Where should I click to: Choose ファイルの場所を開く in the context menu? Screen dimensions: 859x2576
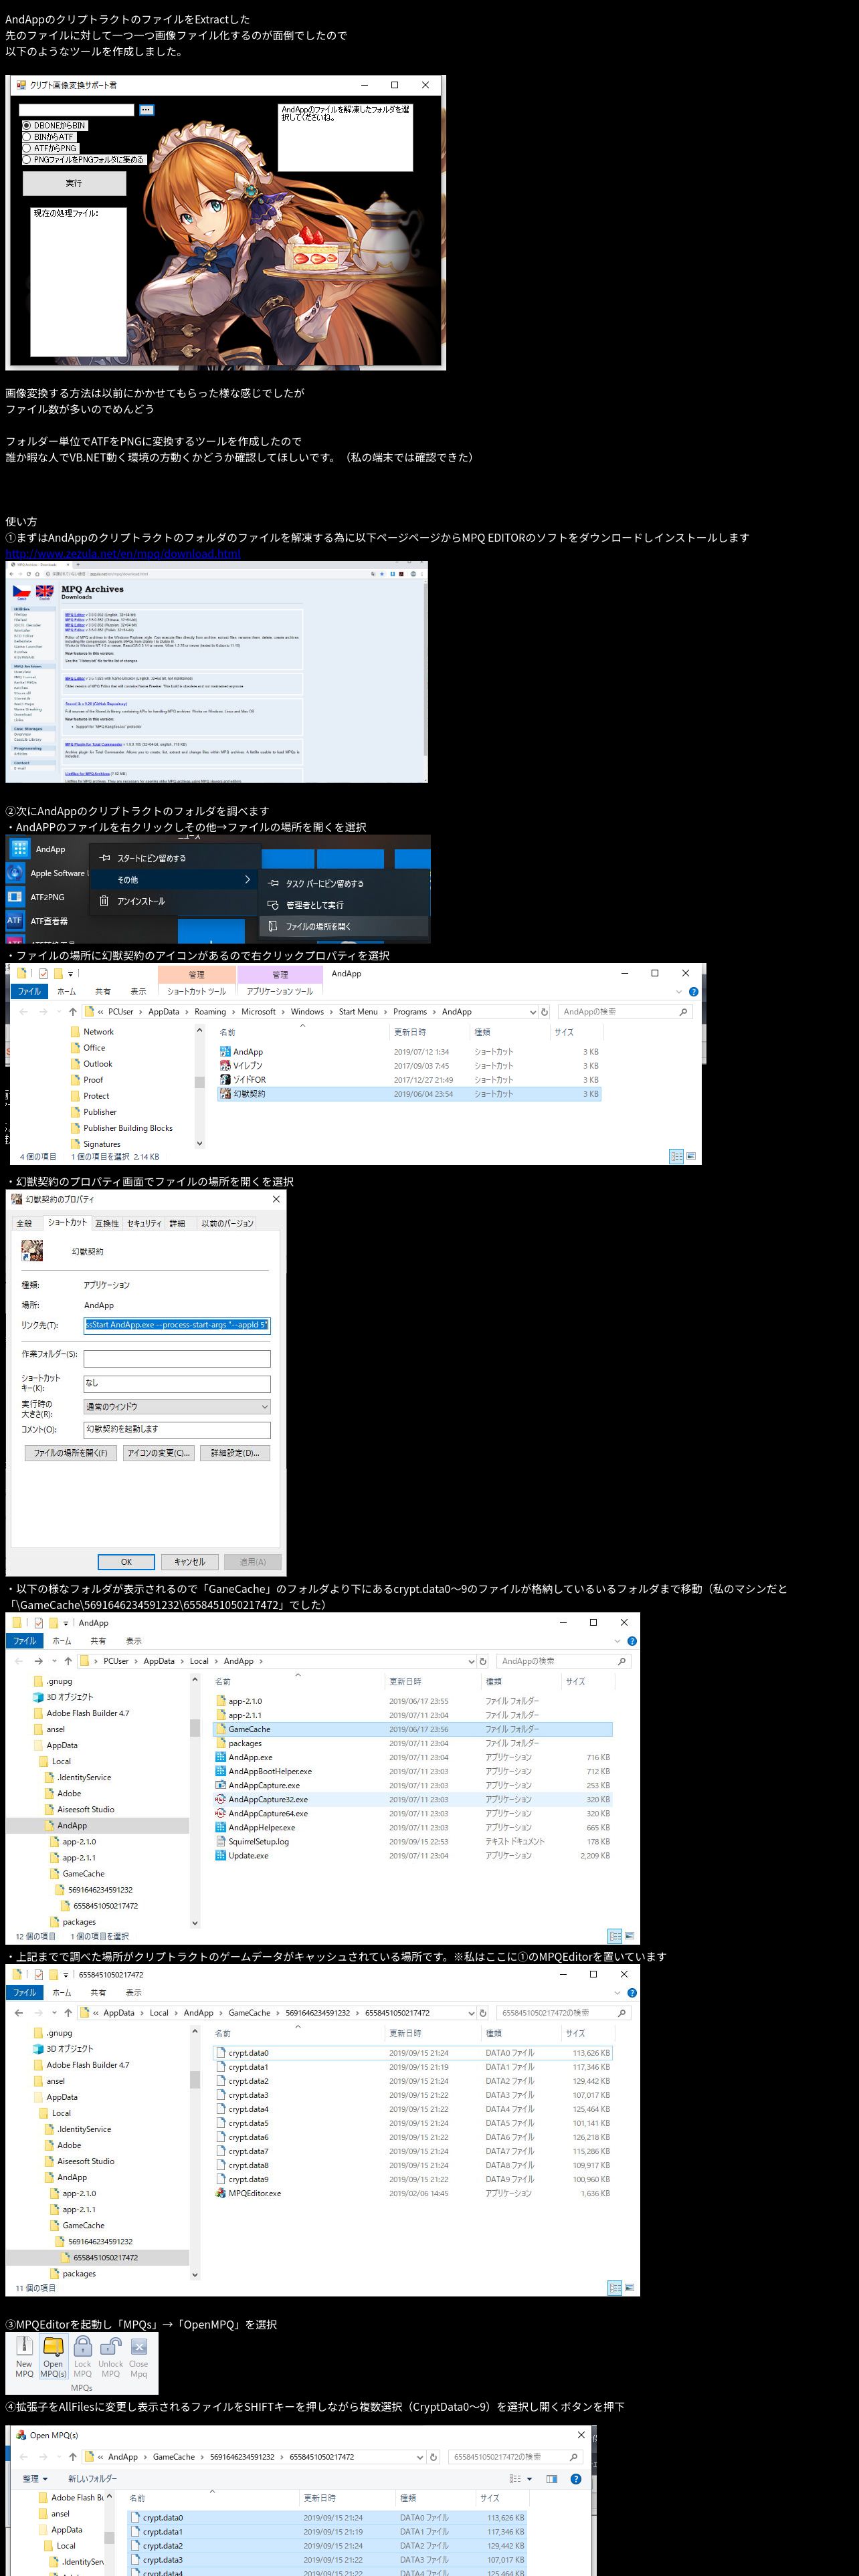344,926
